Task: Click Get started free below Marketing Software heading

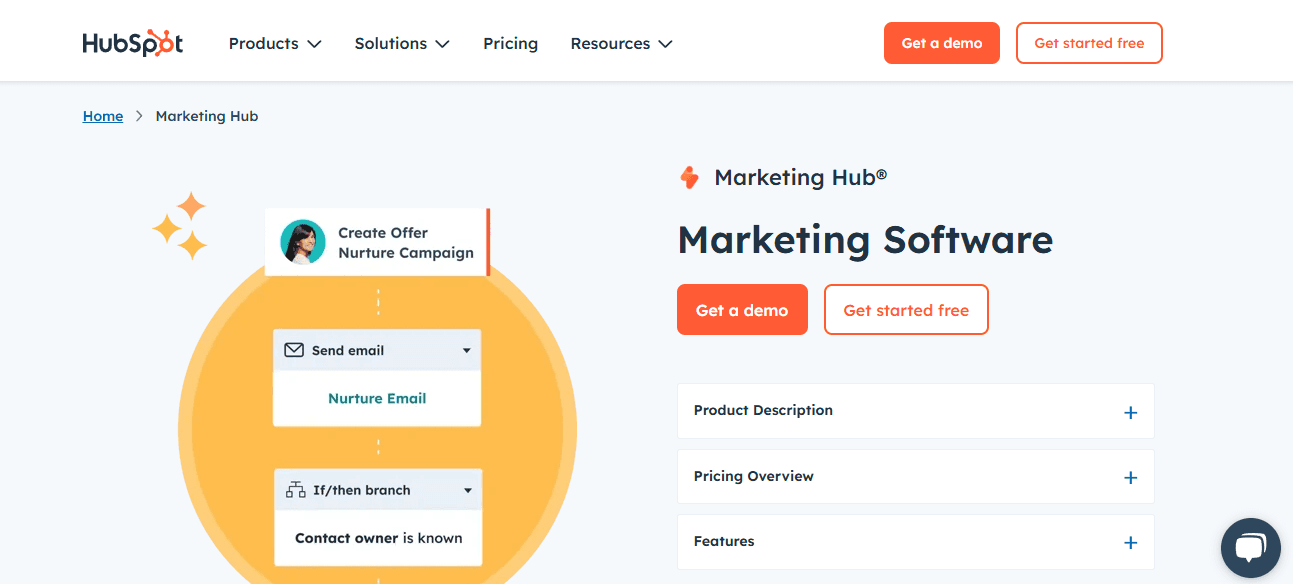Action: [x=905, y=309]
